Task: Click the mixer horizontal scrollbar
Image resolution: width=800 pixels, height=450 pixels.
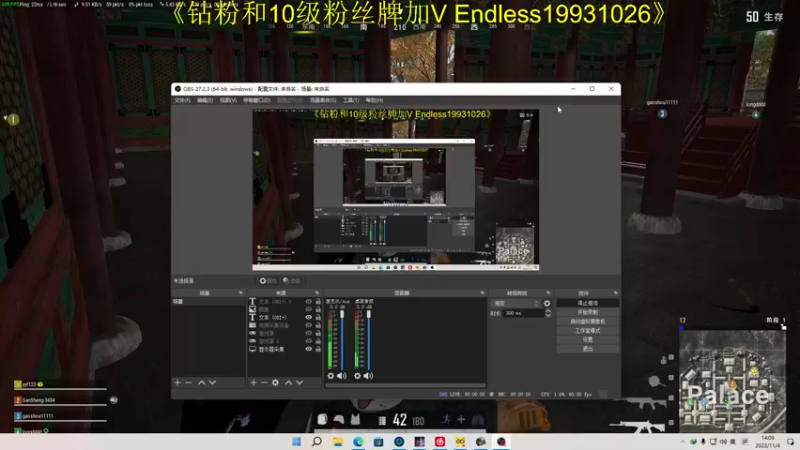Action: (x=406, y=385)
